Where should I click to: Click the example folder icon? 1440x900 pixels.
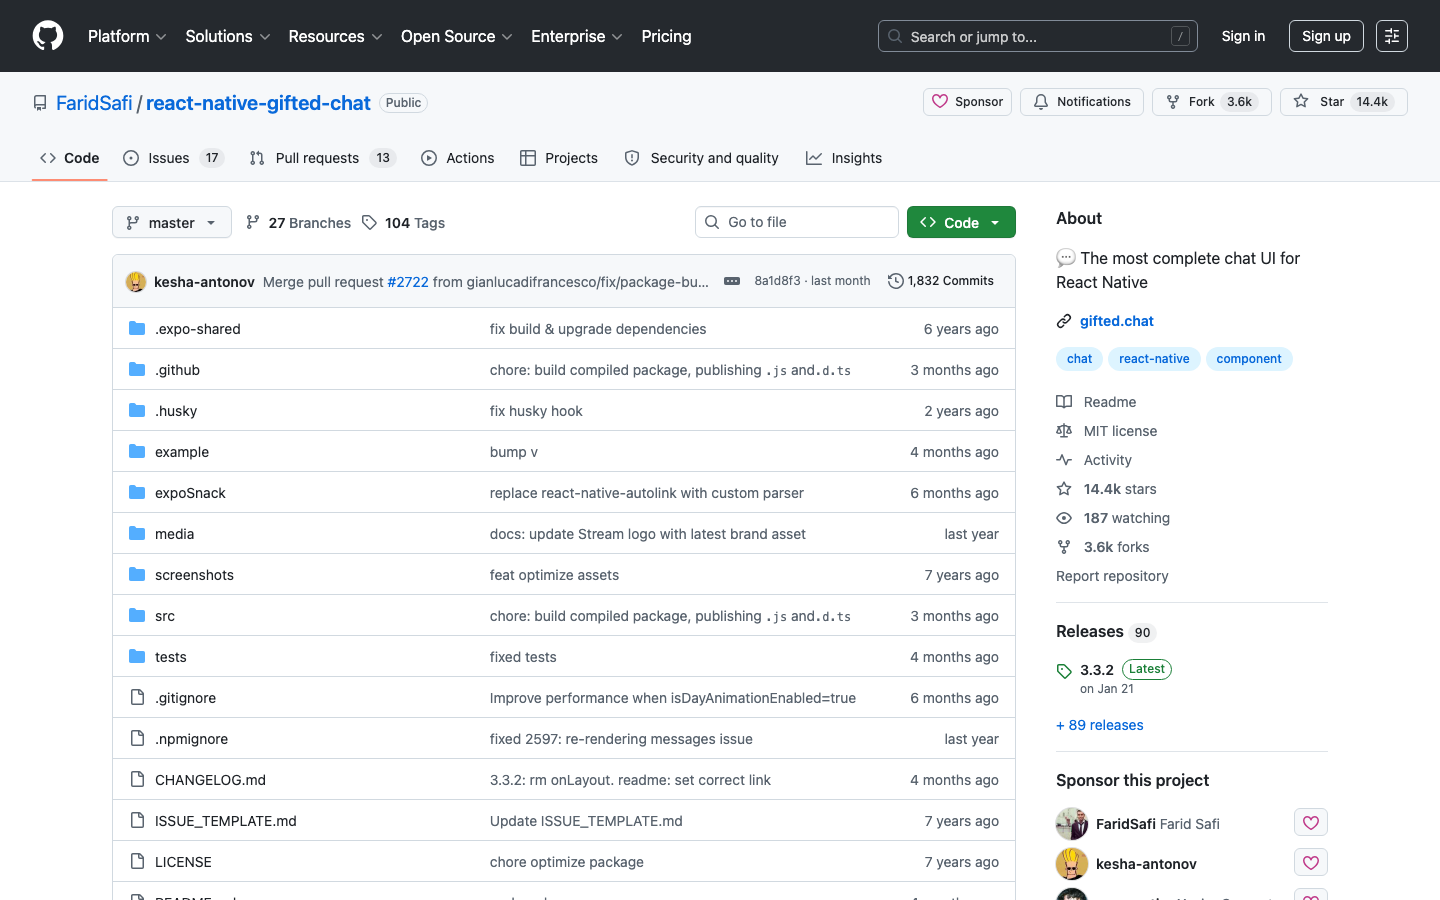click(x=137, y=452)
